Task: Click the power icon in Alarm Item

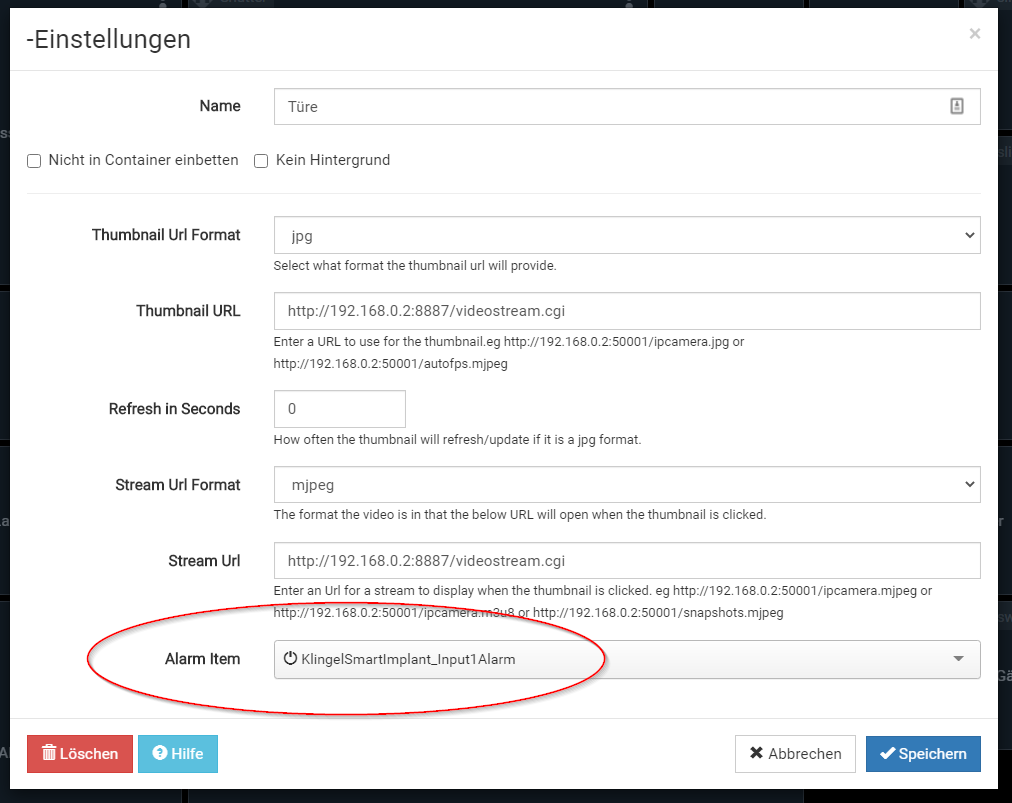Action: tap(291, 659)
